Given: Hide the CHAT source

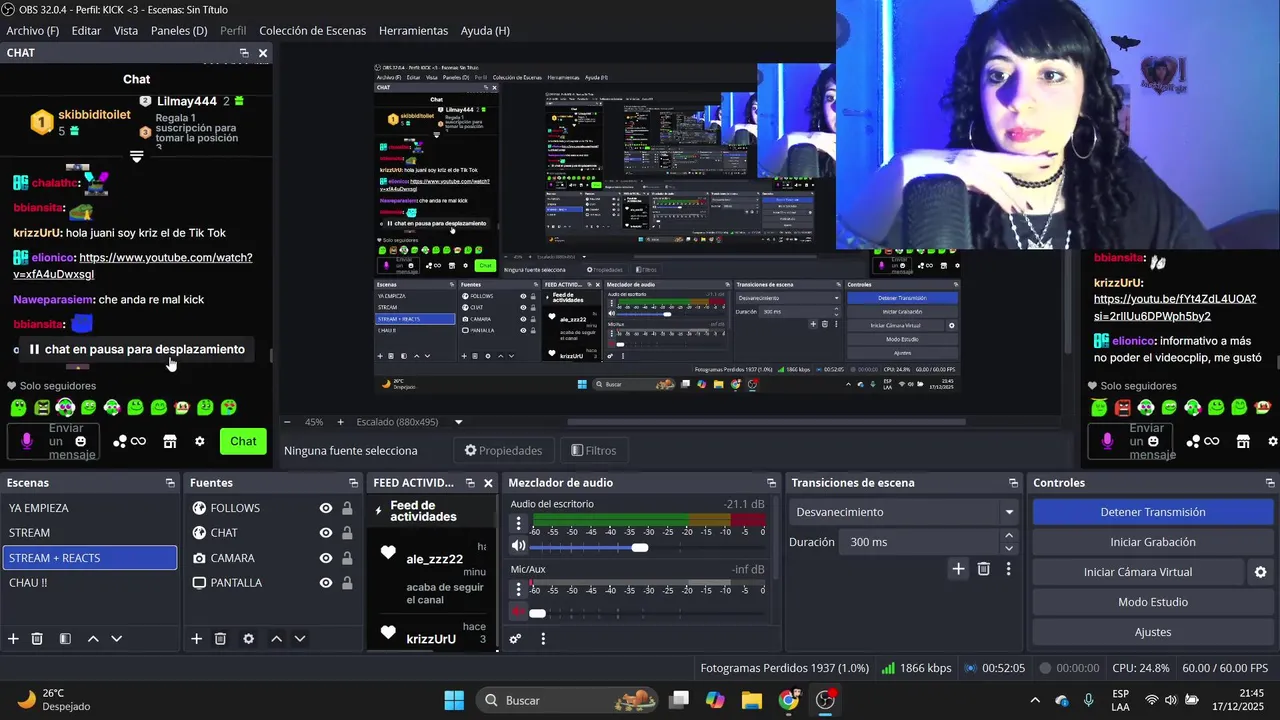Looking at the screenshot, I should 326,533.
